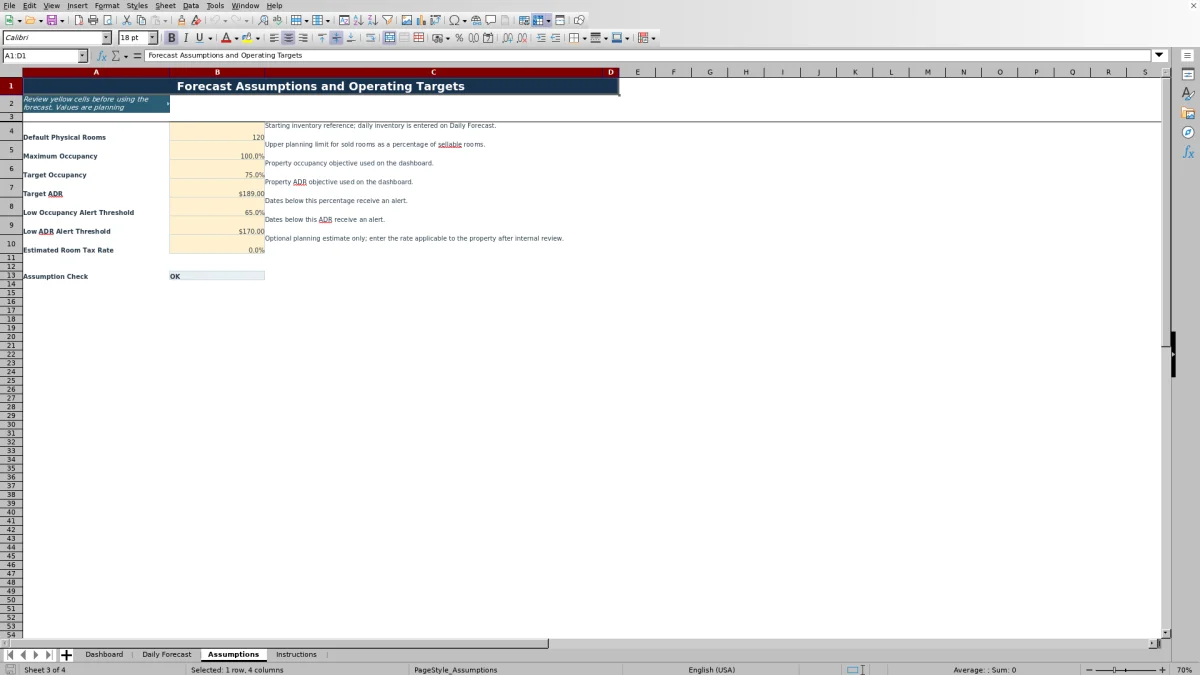Image resolution: width=1200 pixels, height=675 pixels.
Task: Open the Borders dropdown arrow
Action: pyautogui.click(x=584, y=38)
